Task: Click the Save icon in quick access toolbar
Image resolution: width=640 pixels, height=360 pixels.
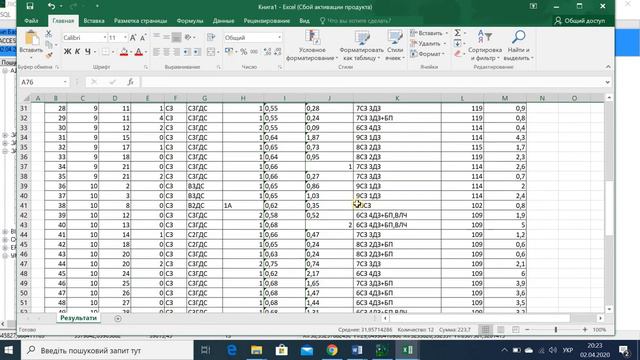Action: 30,6
